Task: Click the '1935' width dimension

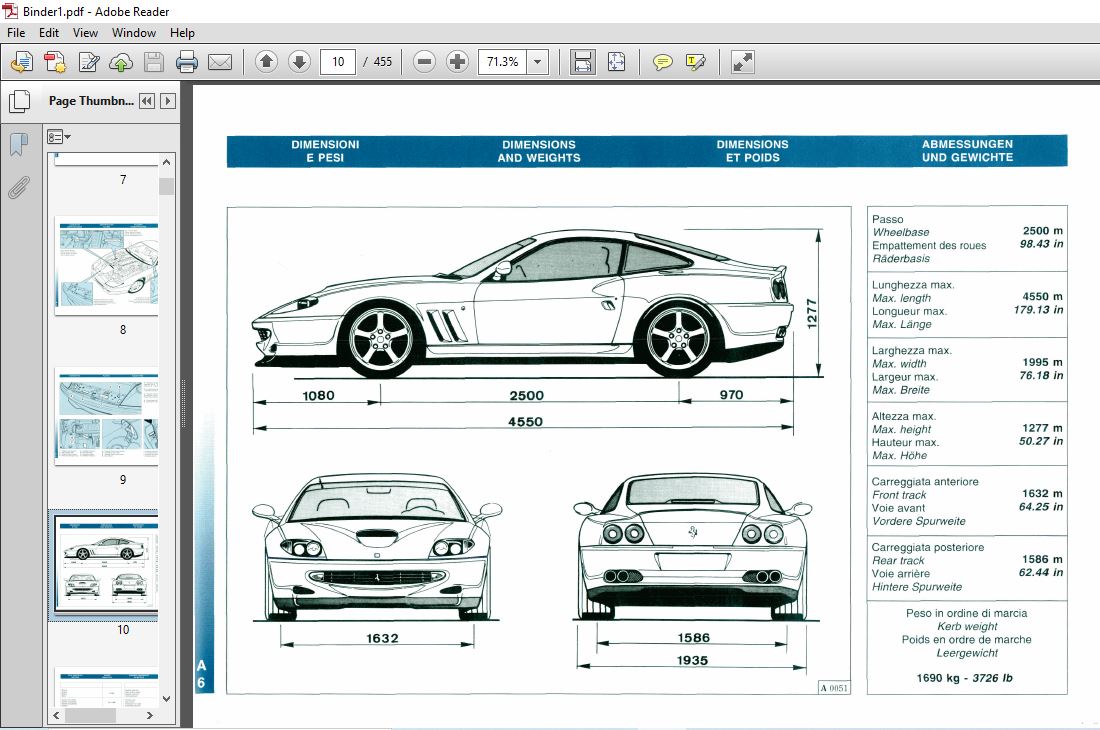Action: point(692,660)
